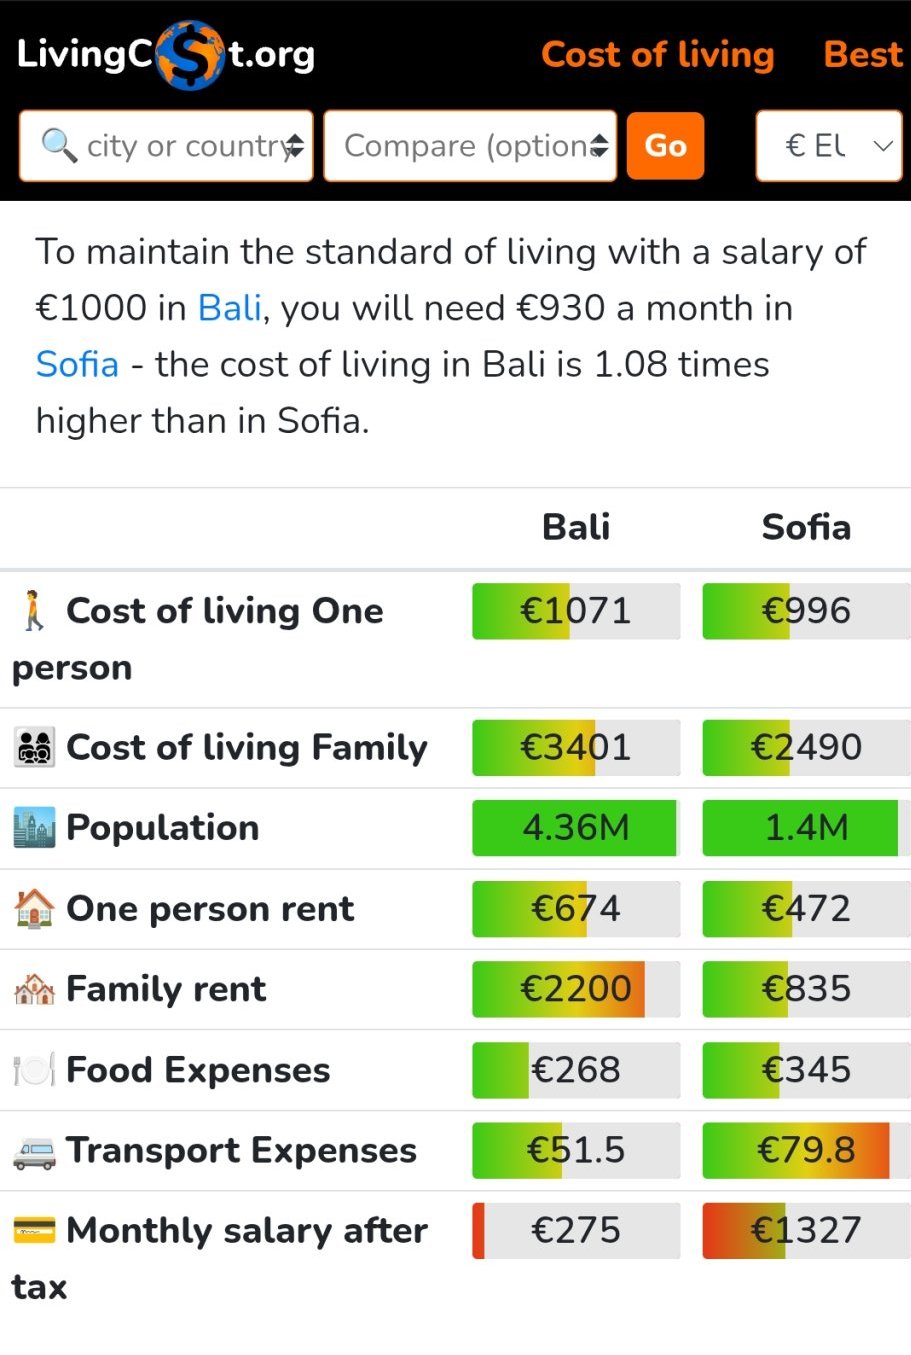Click the magnifier search icon
This screenshot has height=1355, width=911.
pyautogui.click(x=59, y=146)
